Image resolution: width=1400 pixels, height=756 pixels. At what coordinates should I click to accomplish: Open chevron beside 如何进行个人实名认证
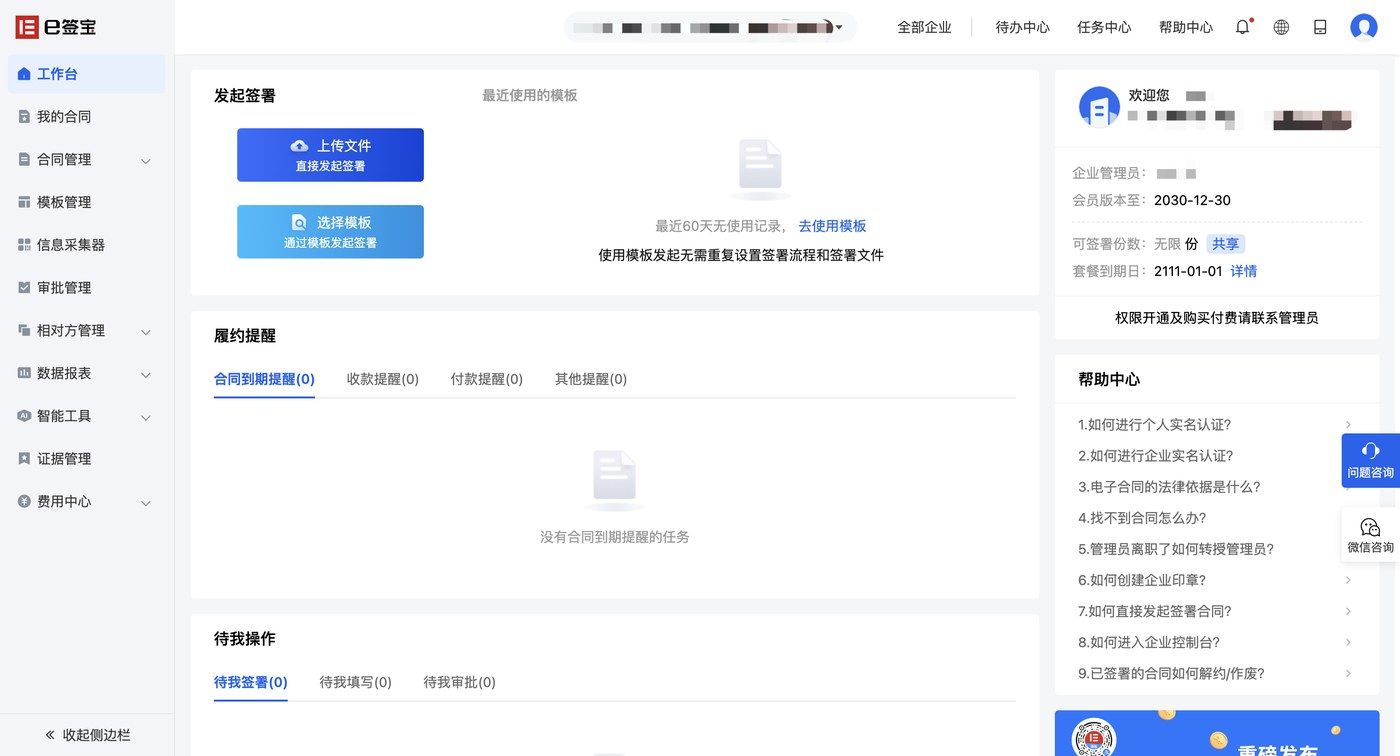pyautogui.click(x=1348, y=425)
